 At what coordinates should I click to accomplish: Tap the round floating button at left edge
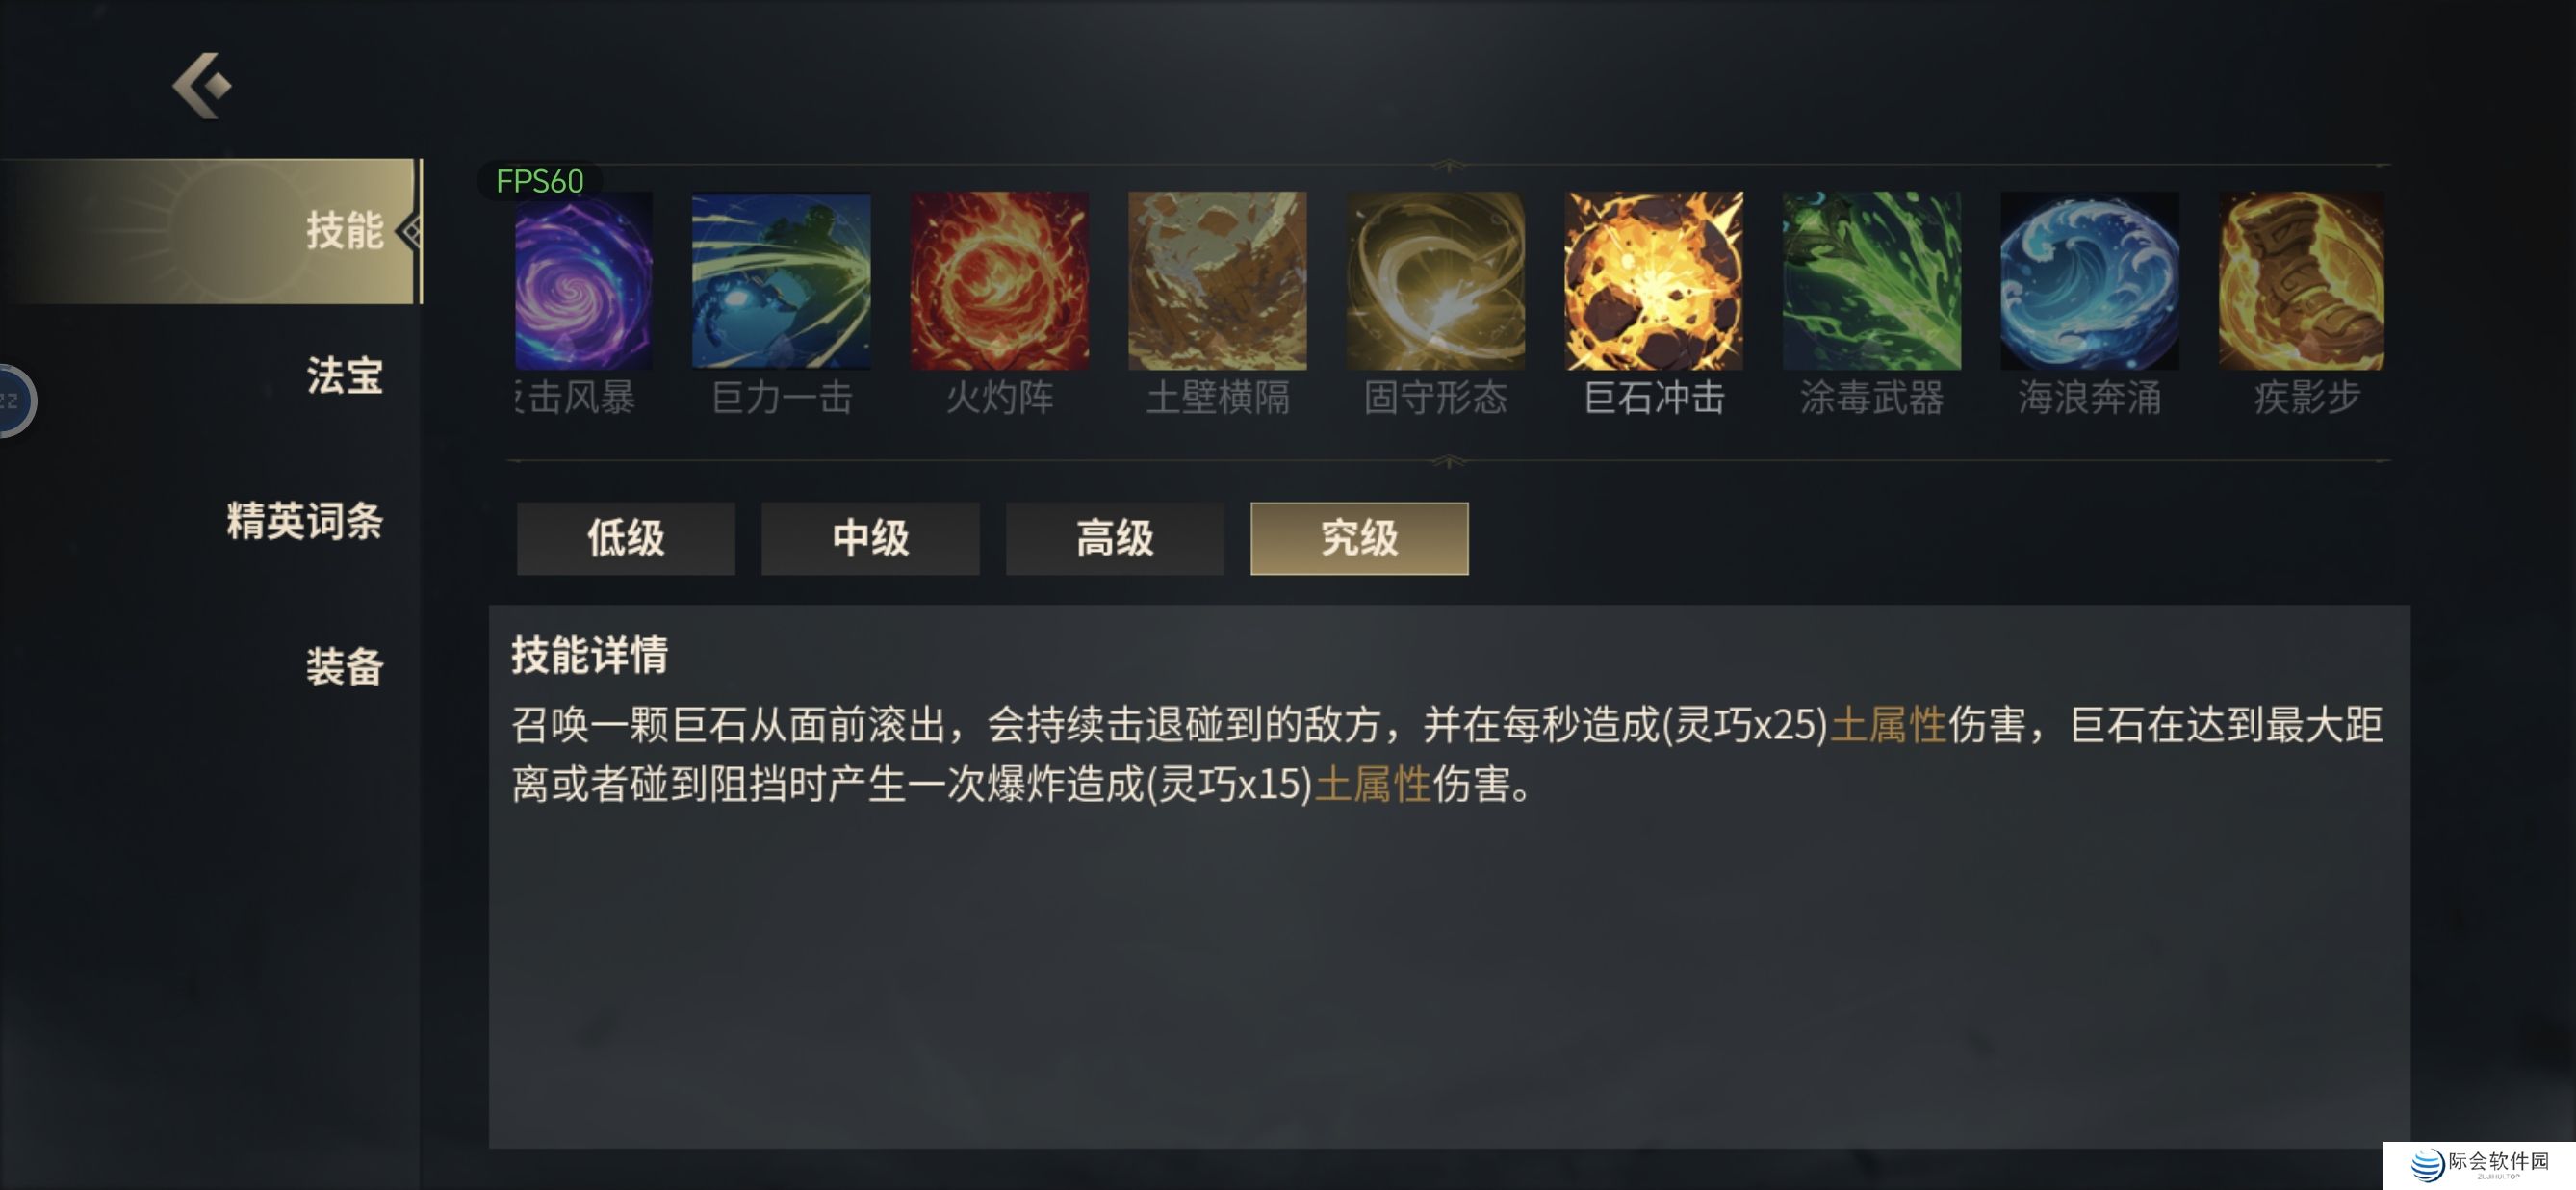pos(16,401)
